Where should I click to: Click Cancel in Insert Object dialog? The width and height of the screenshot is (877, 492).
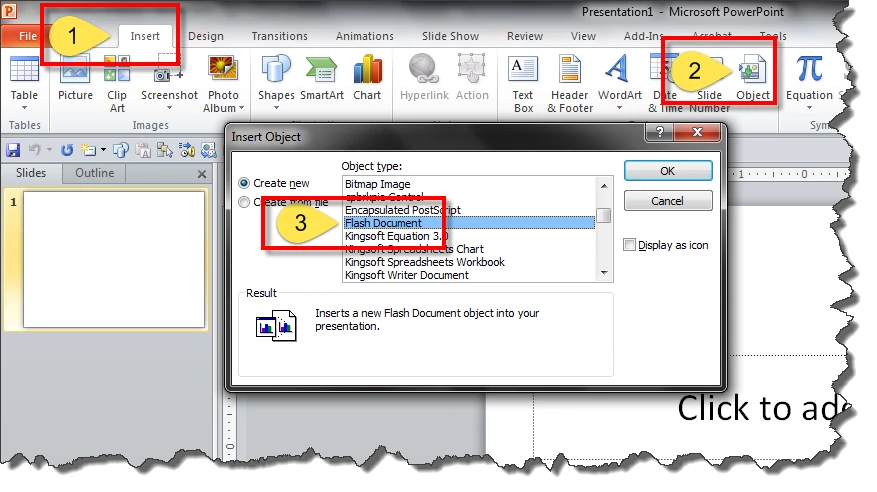tap(668, 201)
